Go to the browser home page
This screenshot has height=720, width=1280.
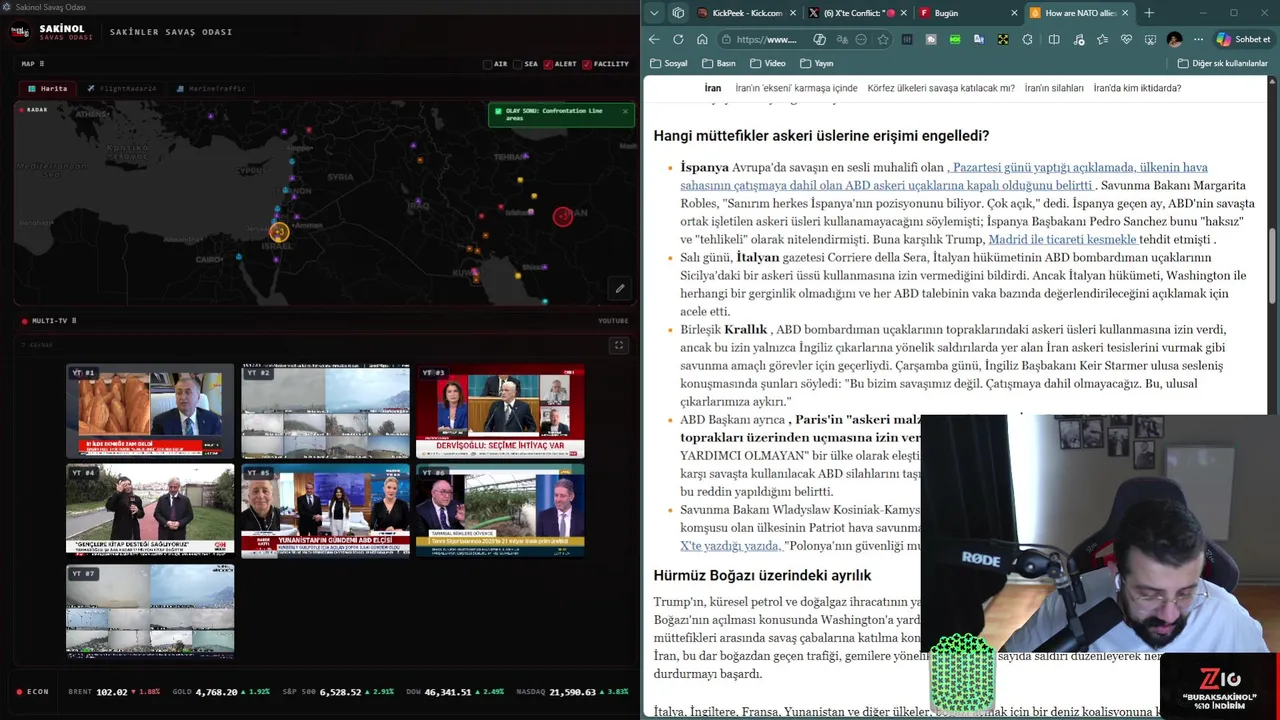click(x=702, y=40)
